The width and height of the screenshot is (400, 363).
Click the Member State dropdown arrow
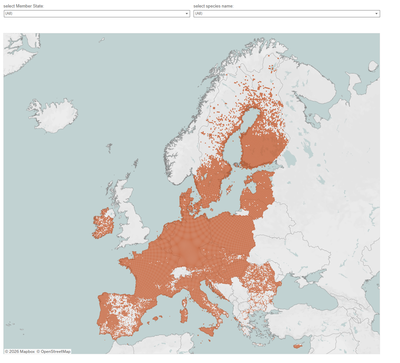click(187, 14)
